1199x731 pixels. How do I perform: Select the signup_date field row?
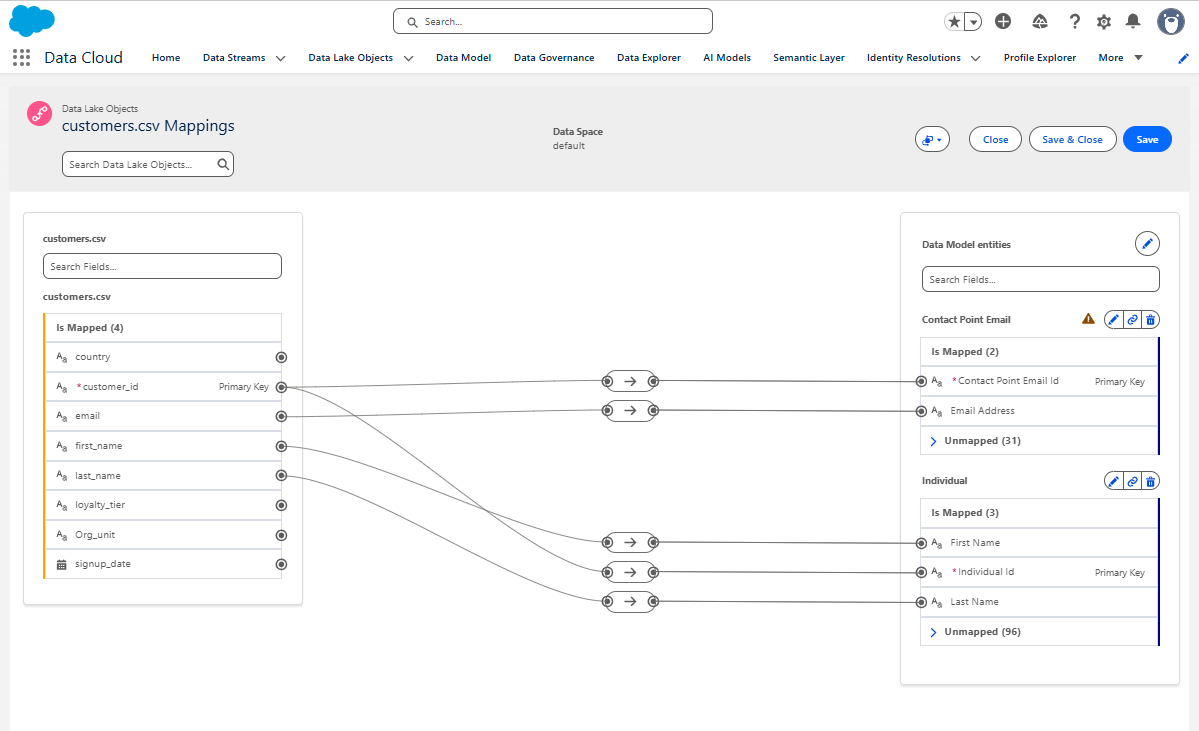coord(163,564)
